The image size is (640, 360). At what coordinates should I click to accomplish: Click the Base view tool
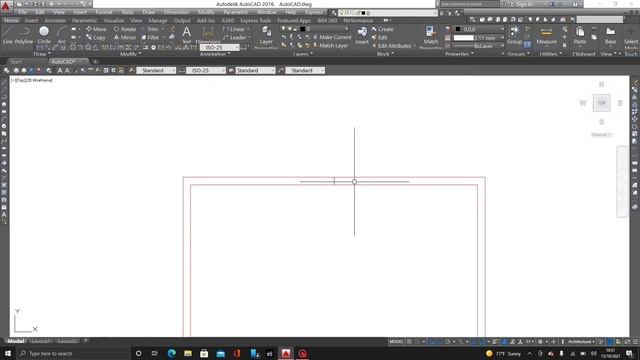click(x=610, y=35)
